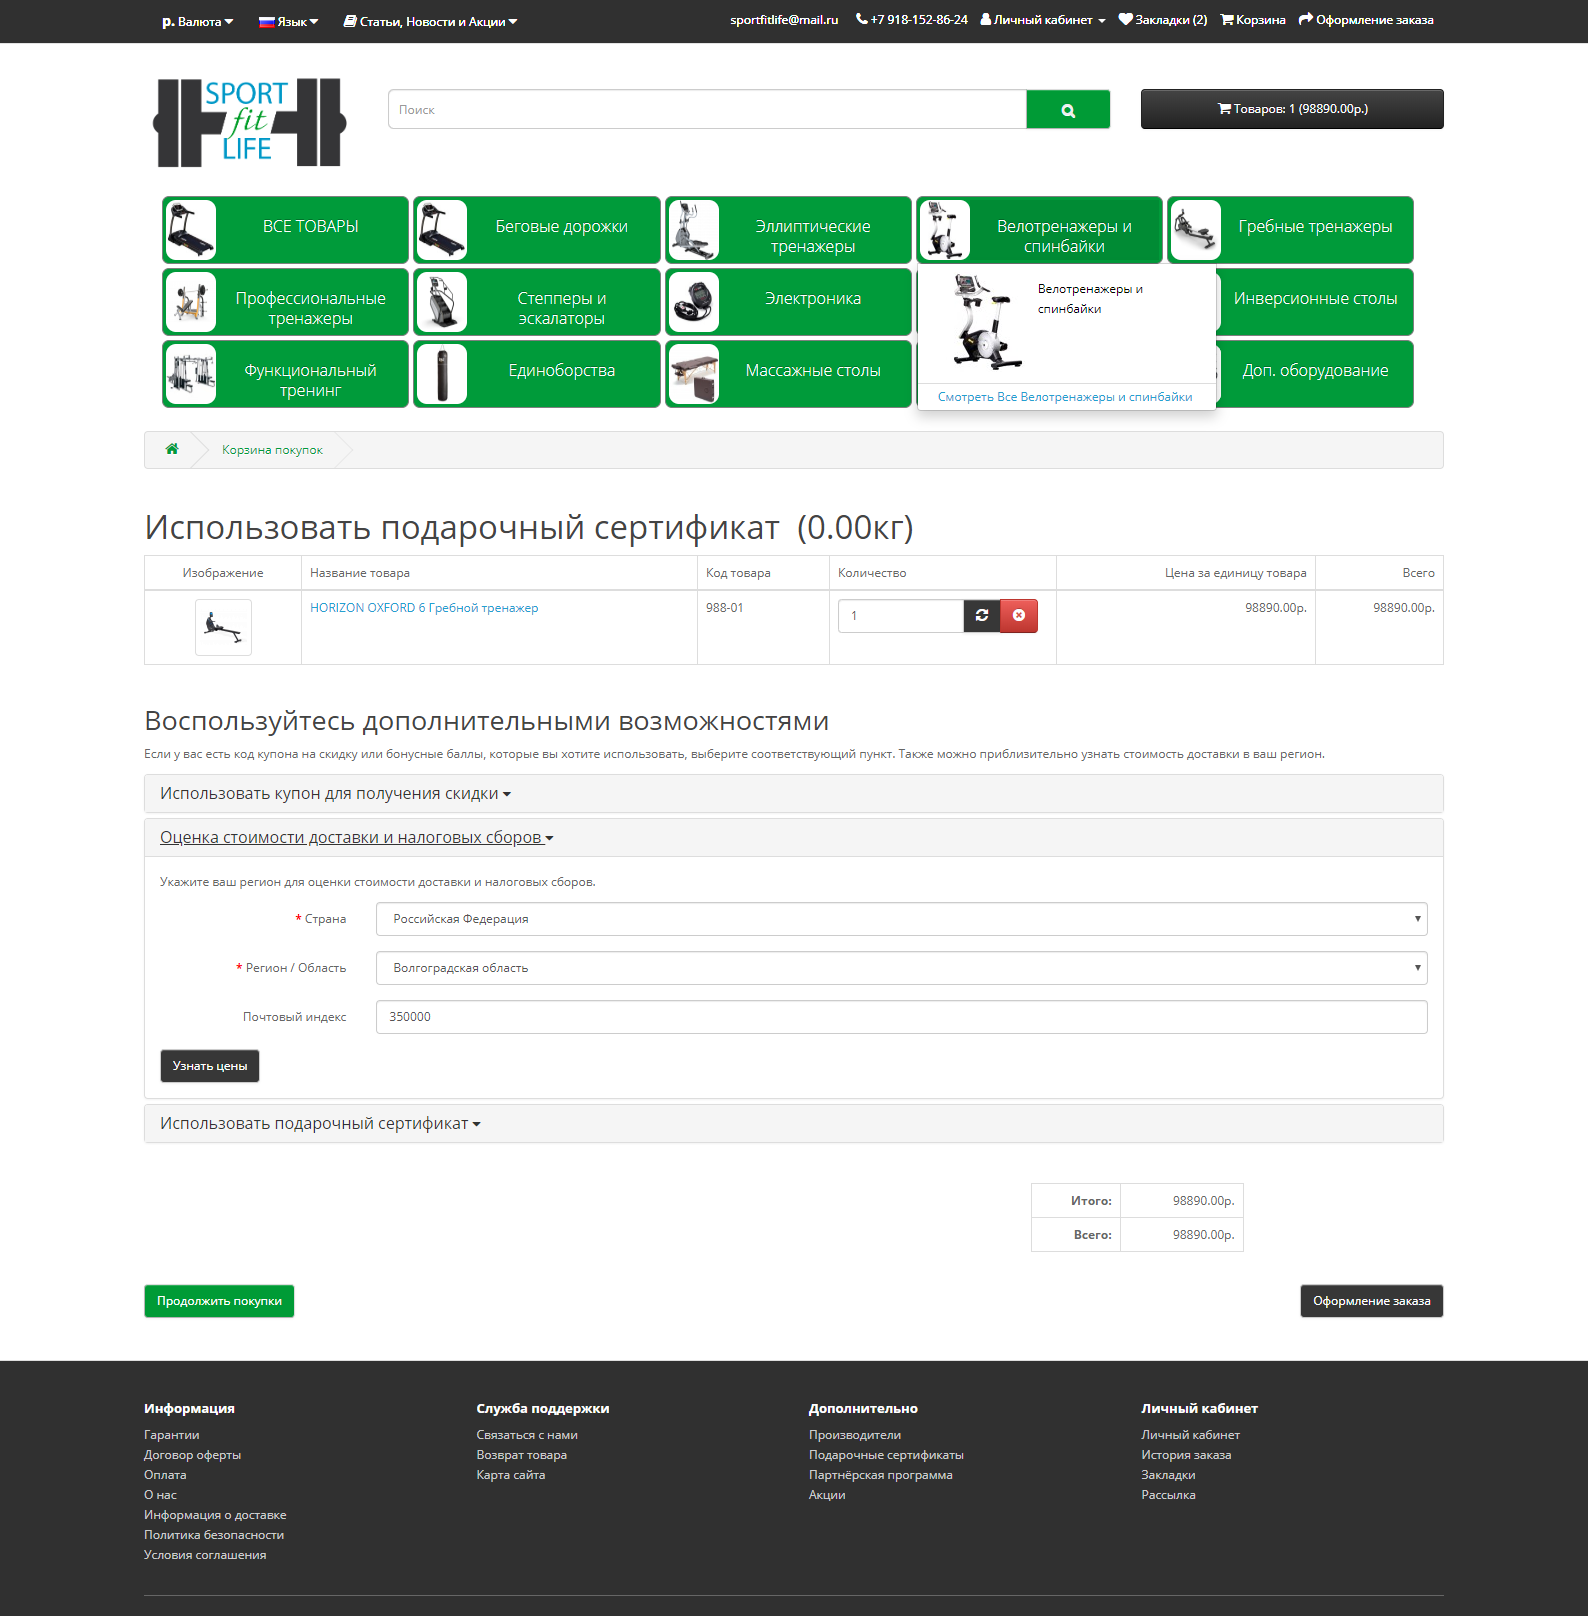This screenshot has height=1616, width=1588.
Task: Open Закладки (2) in the top bar
Action: click(x=1163, y=20)
